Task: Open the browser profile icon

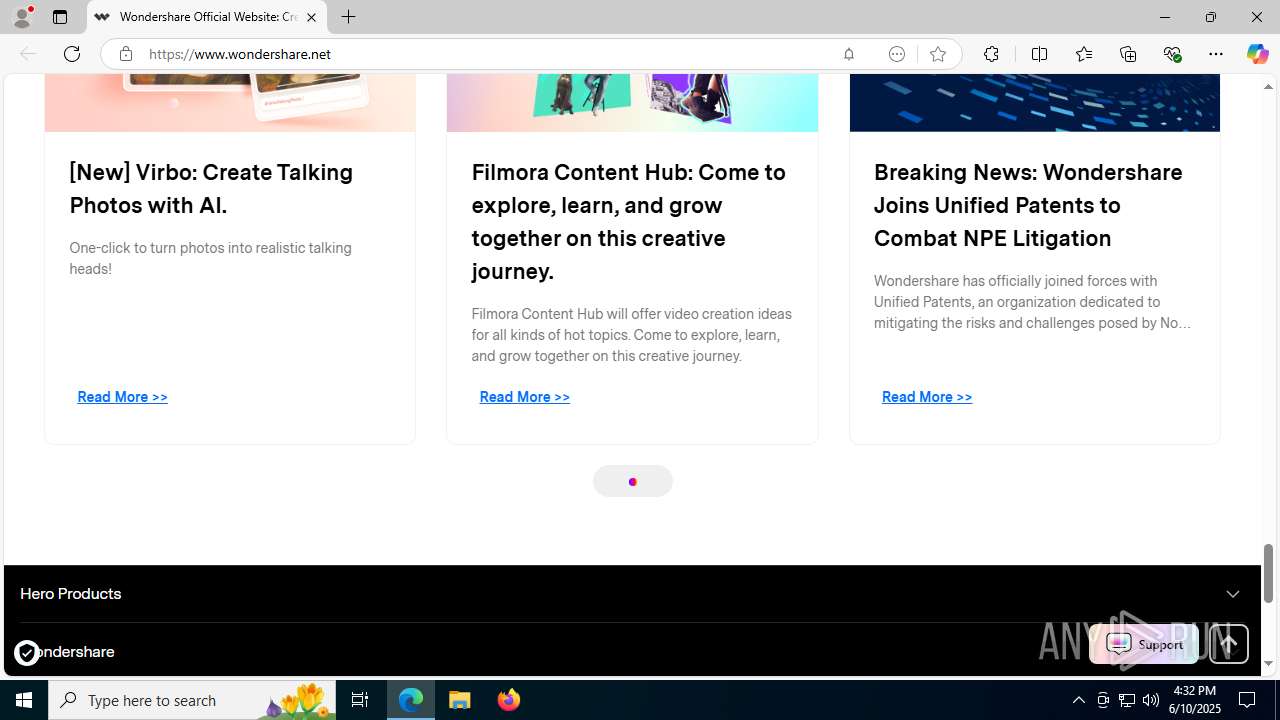Action: (x=22, y=17)
